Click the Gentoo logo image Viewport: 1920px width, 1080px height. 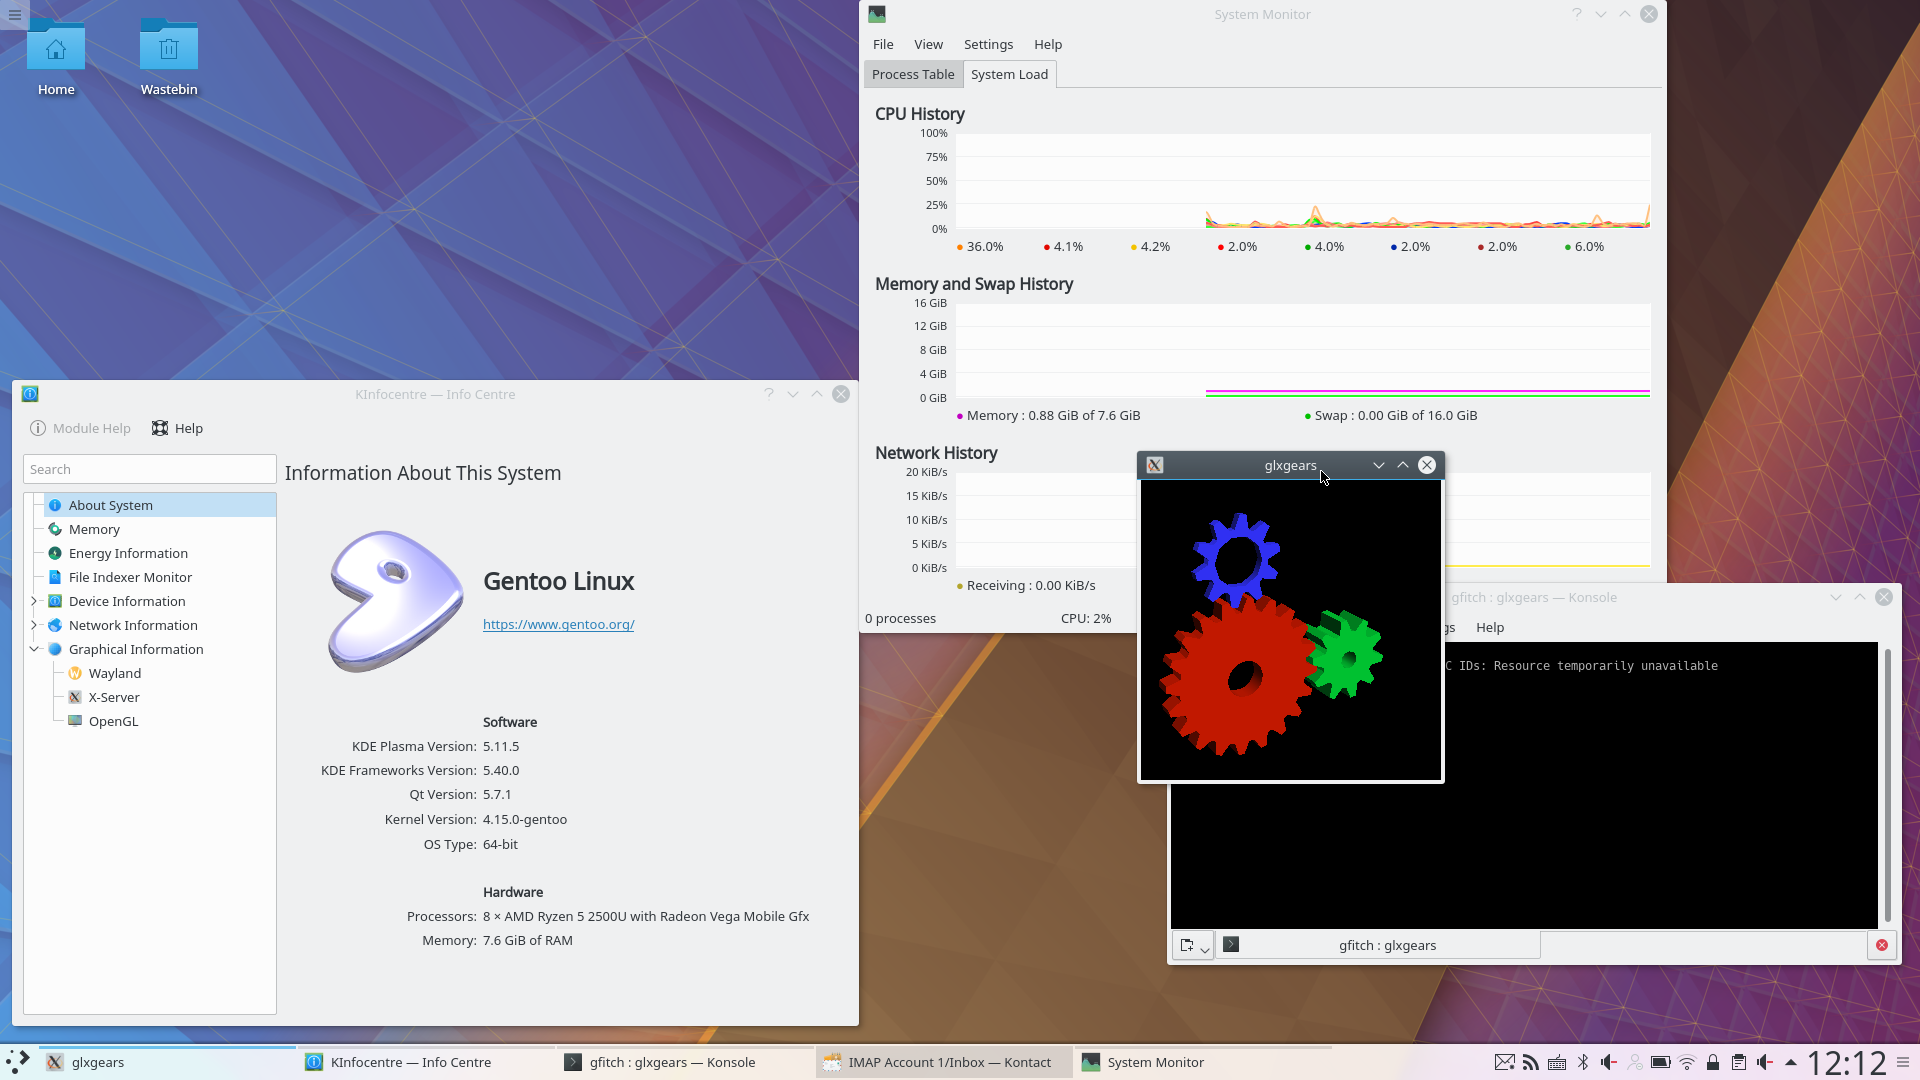tap(396, 601)
